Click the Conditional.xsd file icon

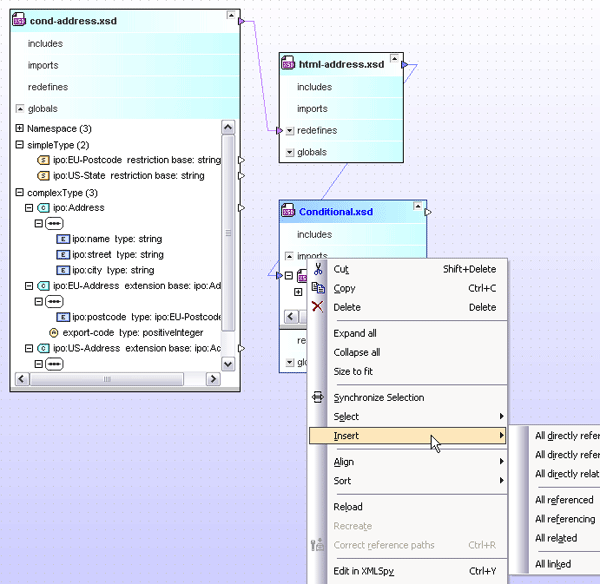point(289,212)
